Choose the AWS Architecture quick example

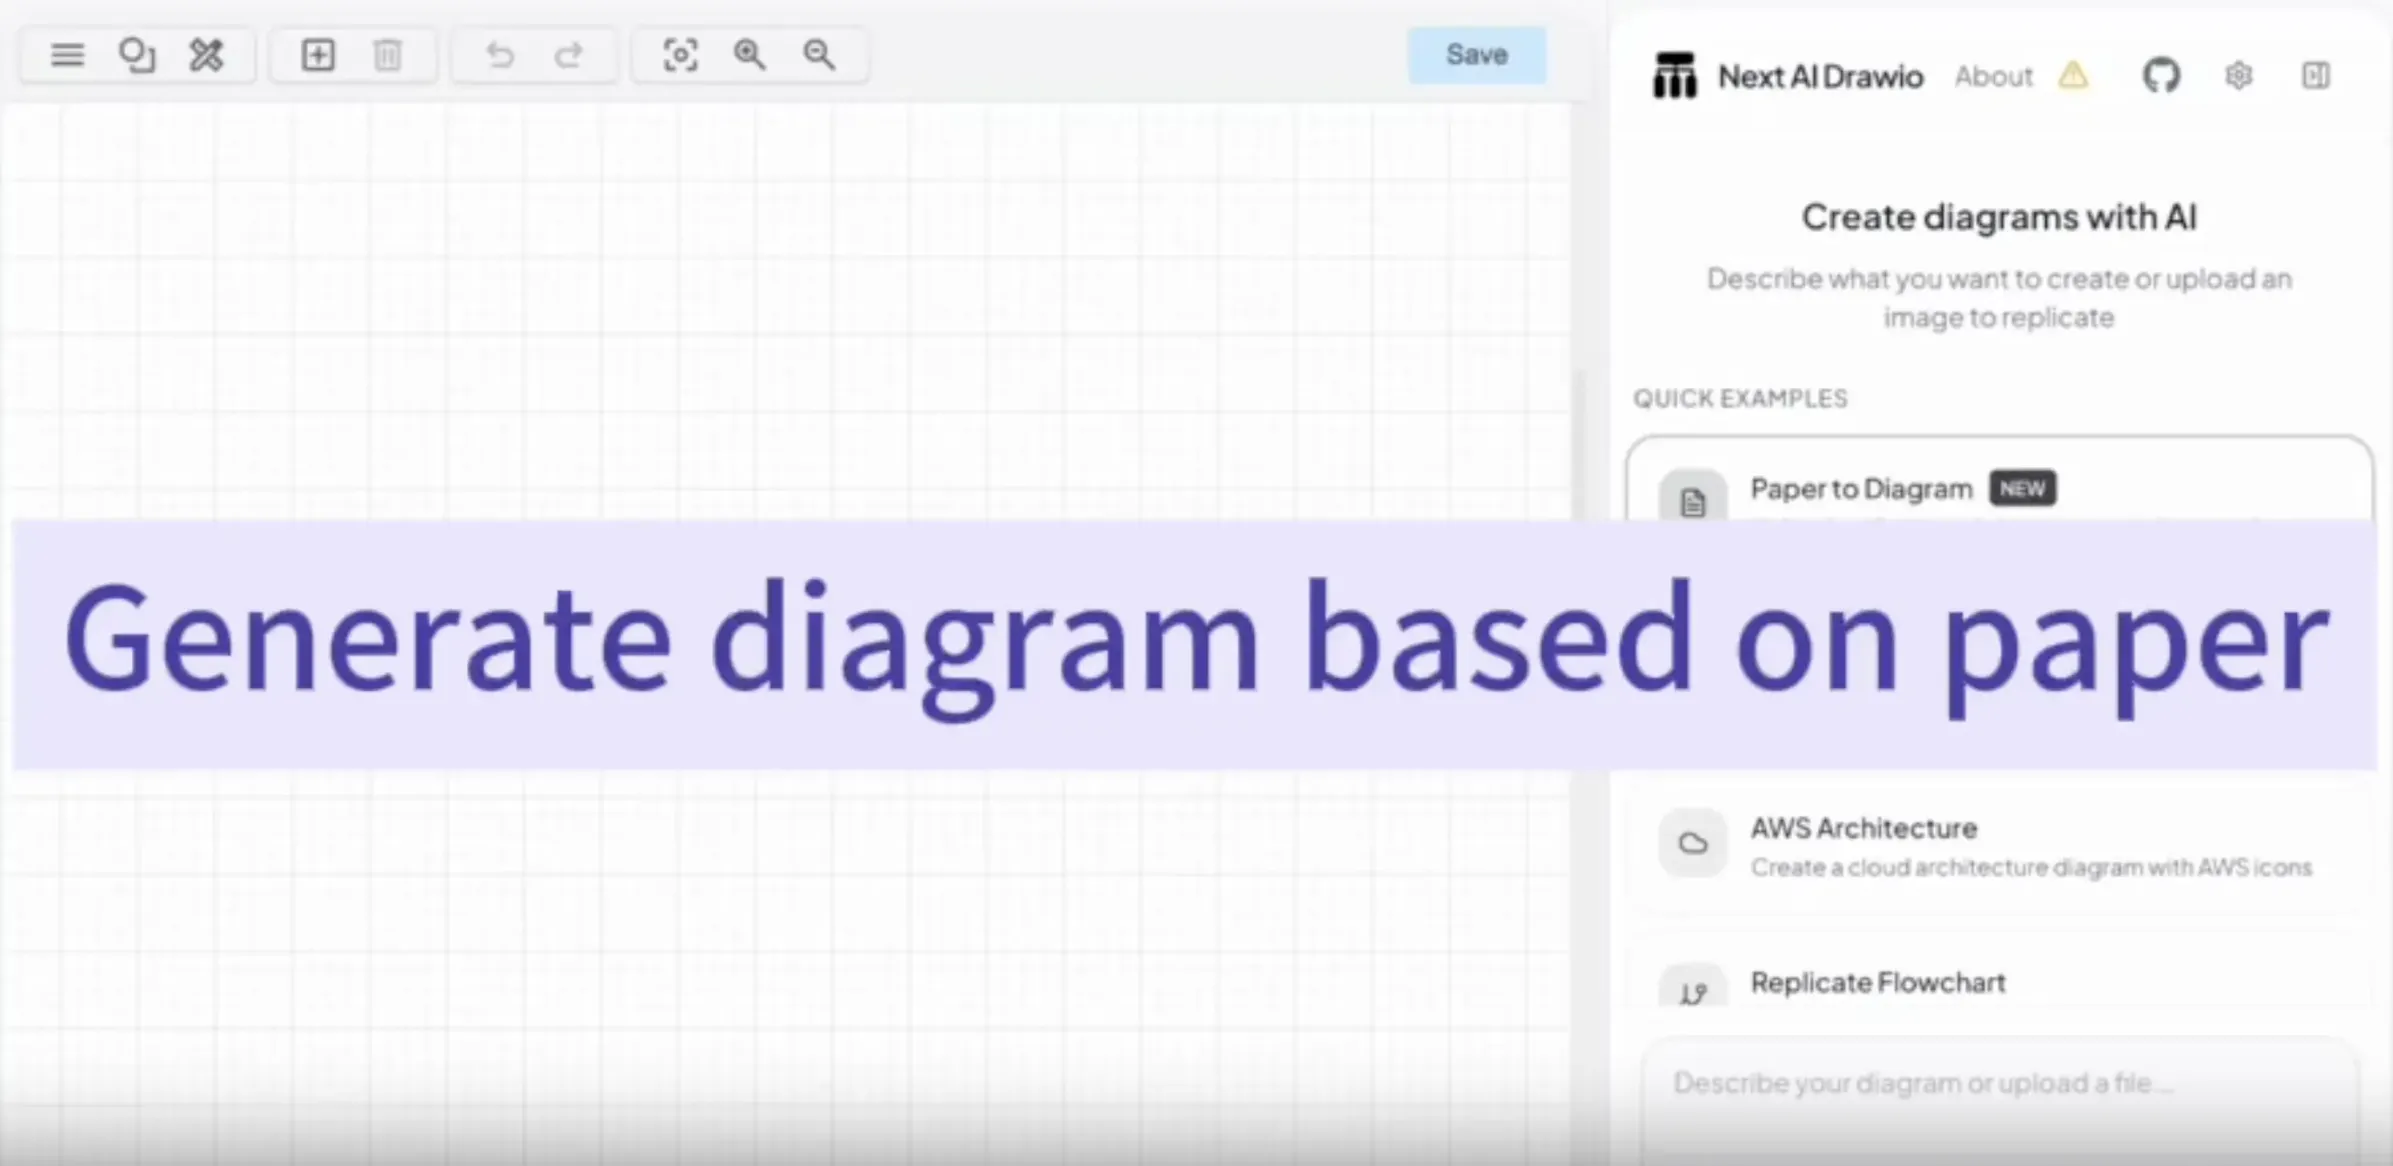click(x=1862, y=843)
